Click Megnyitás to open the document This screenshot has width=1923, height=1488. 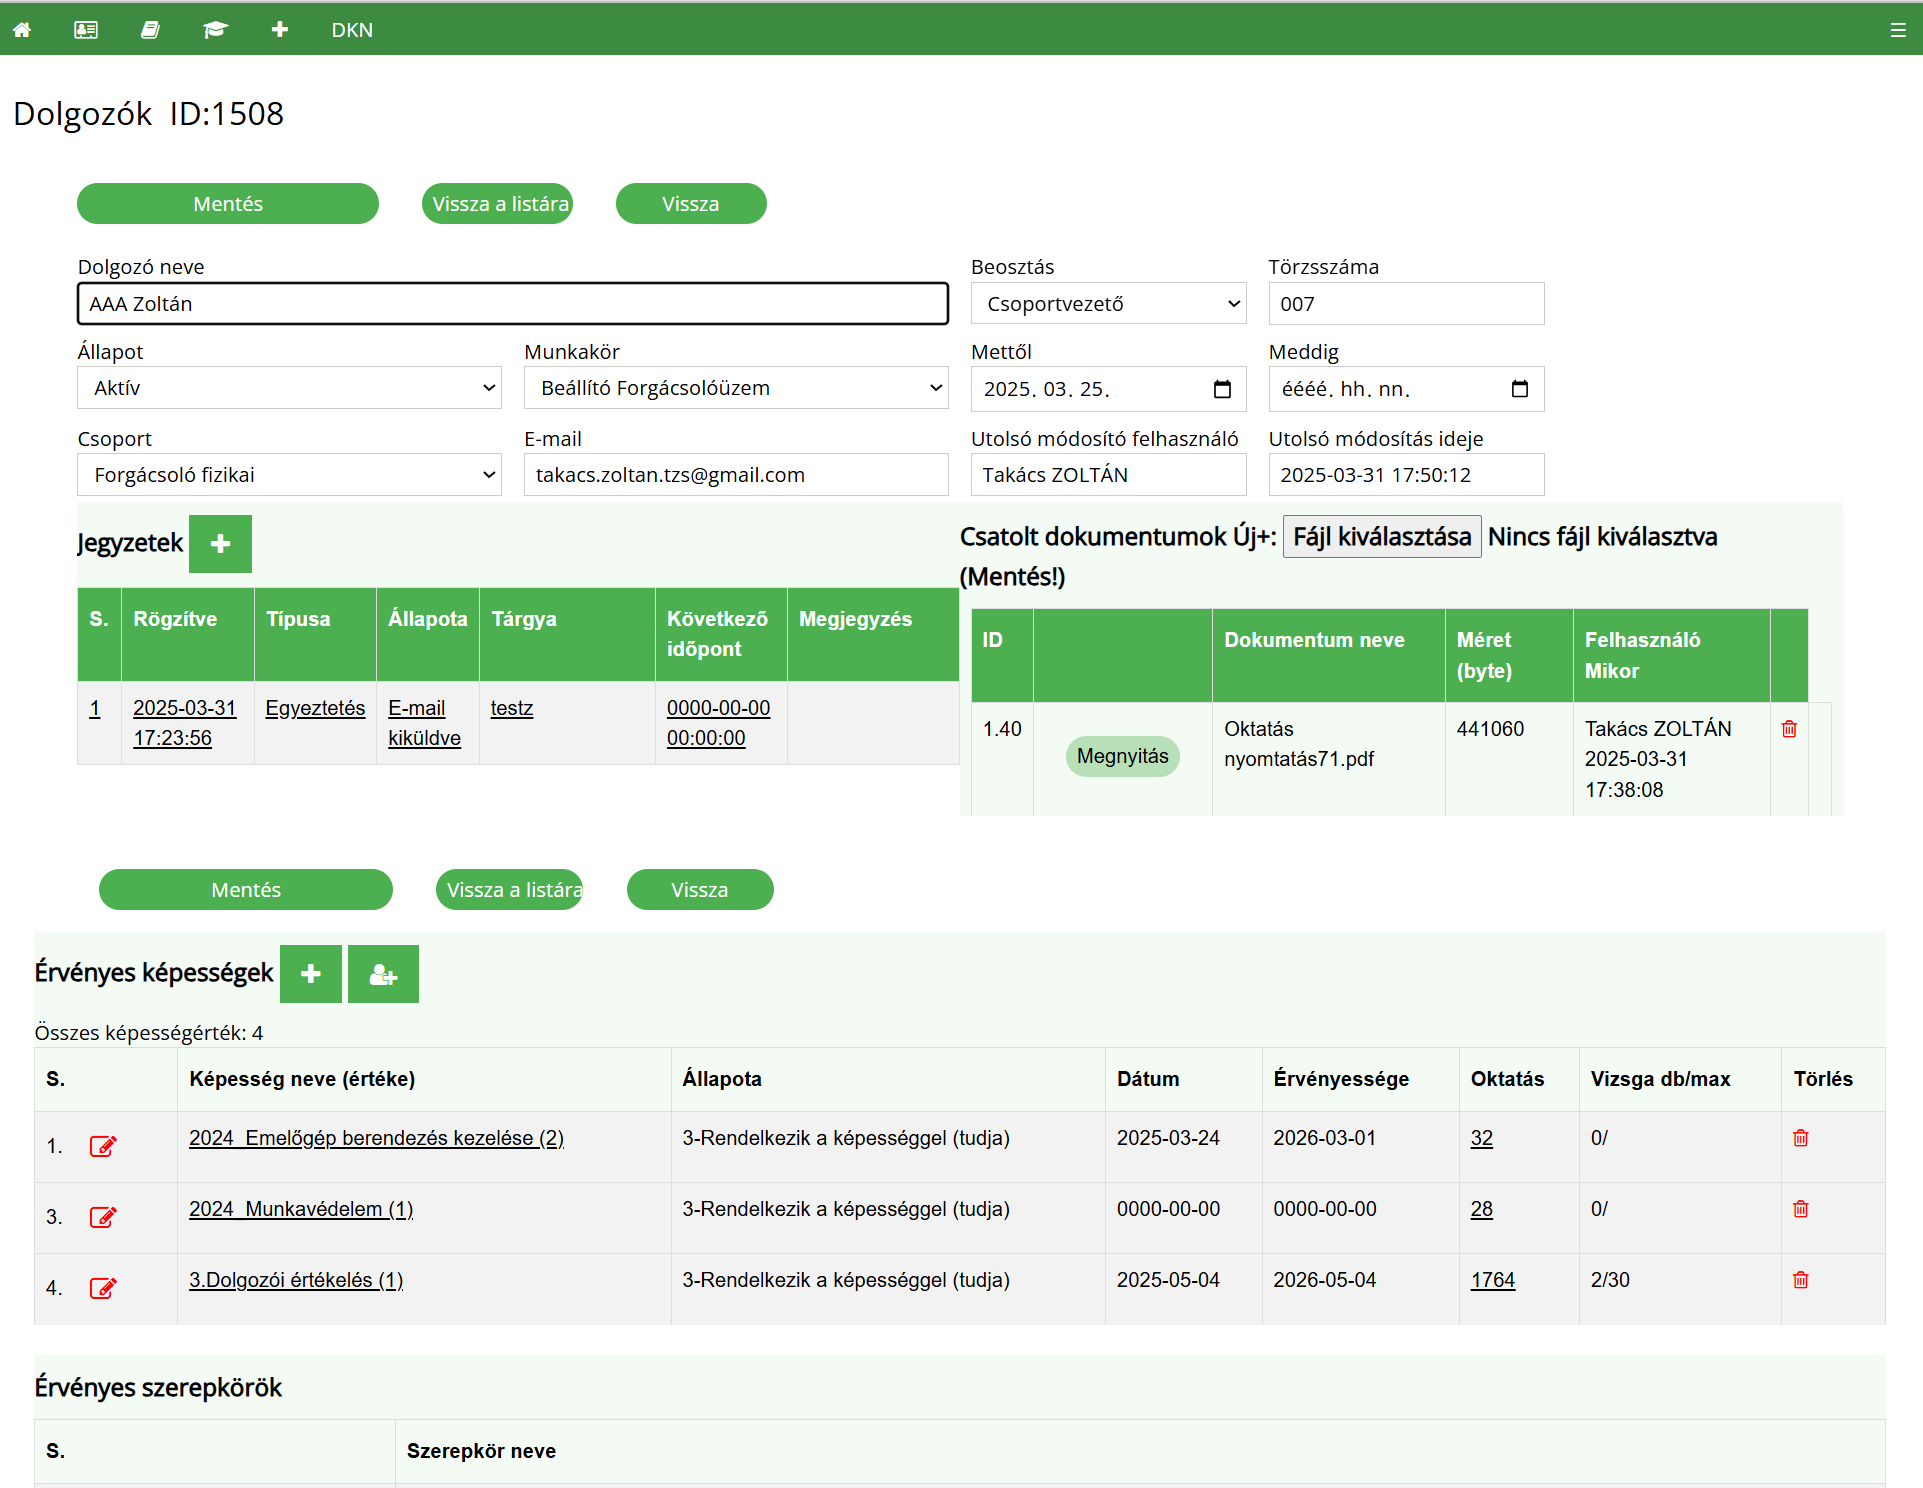(x=1122, y=756)
